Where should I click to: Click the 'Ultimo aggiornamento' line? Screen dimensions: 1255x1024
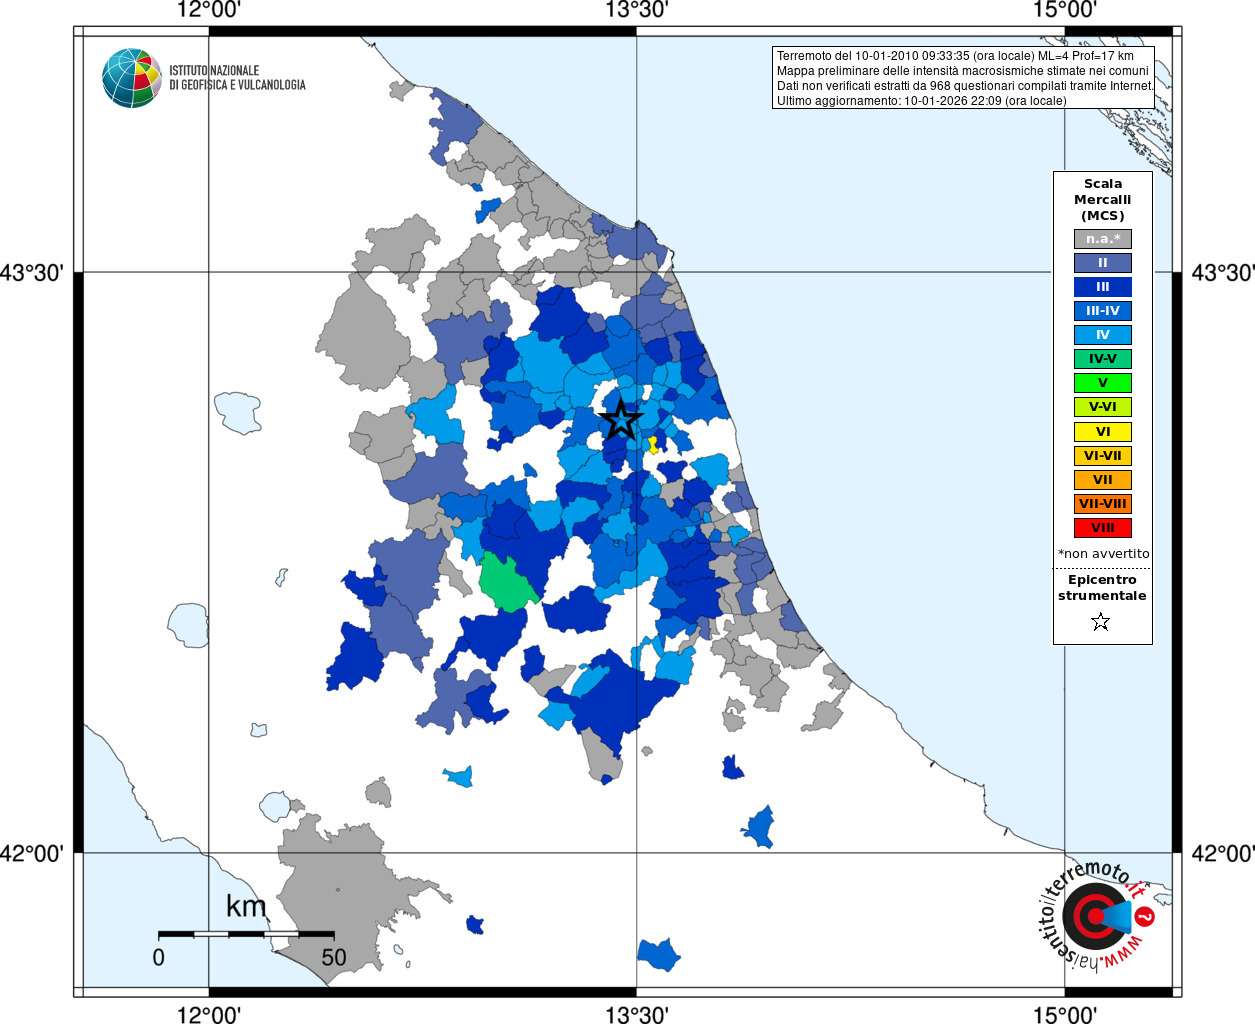921,101
